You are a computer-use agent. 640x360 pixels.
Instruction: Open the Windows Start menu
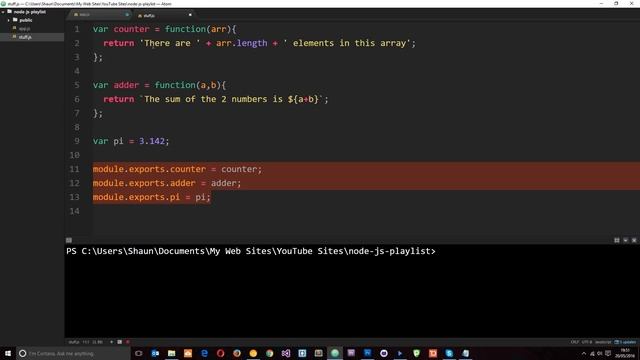point(8,353)
